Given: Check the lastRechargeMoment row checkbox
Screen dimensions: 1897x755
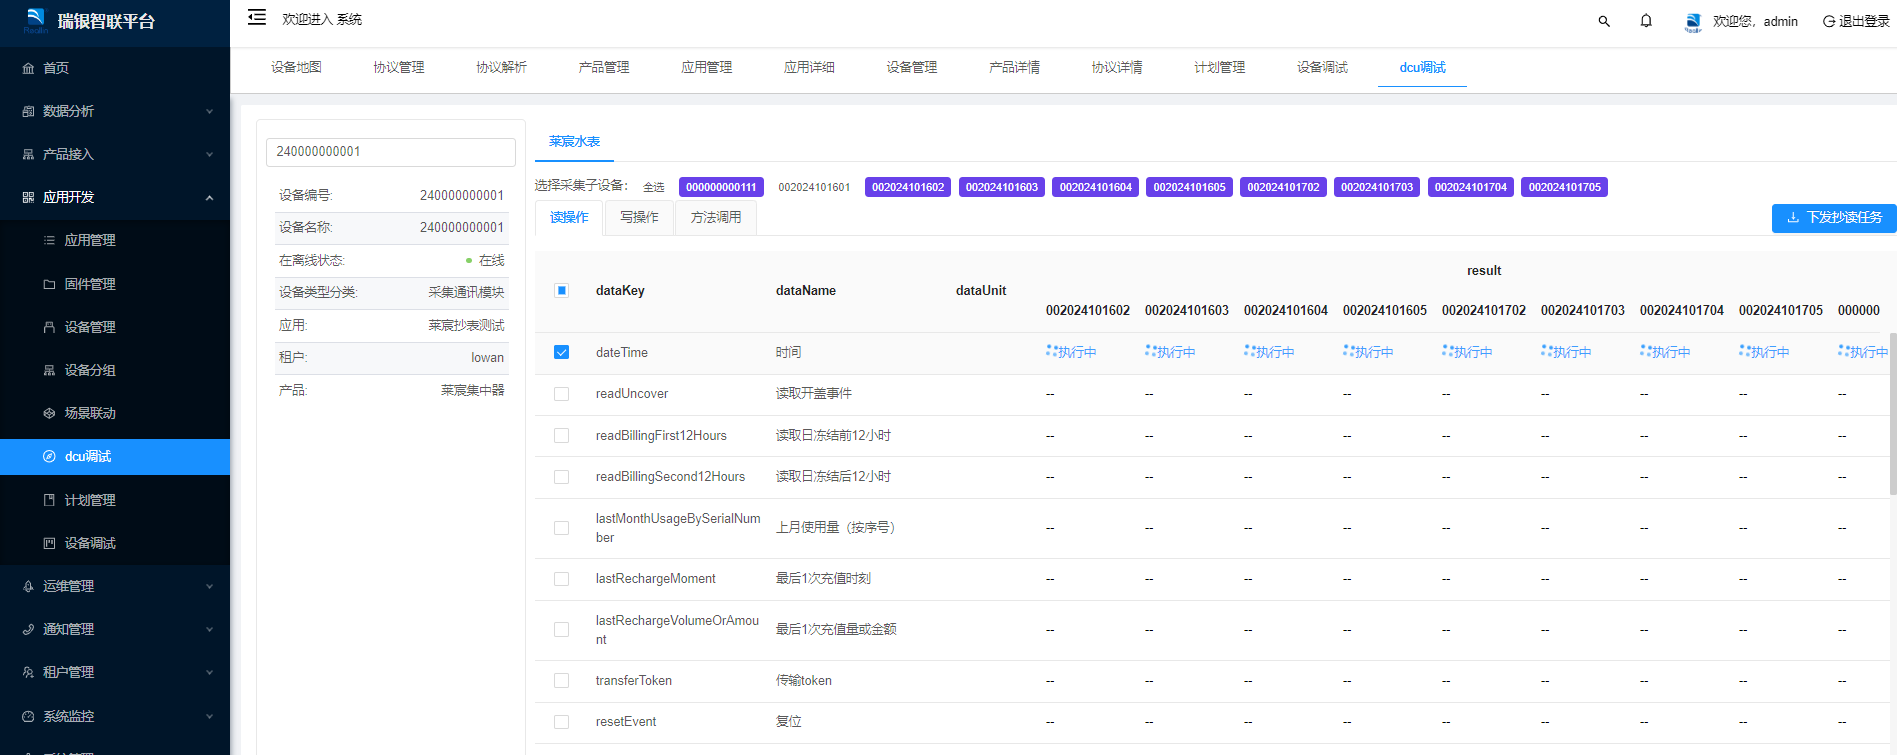Looking at the screenshot, I should coord(561,579).
